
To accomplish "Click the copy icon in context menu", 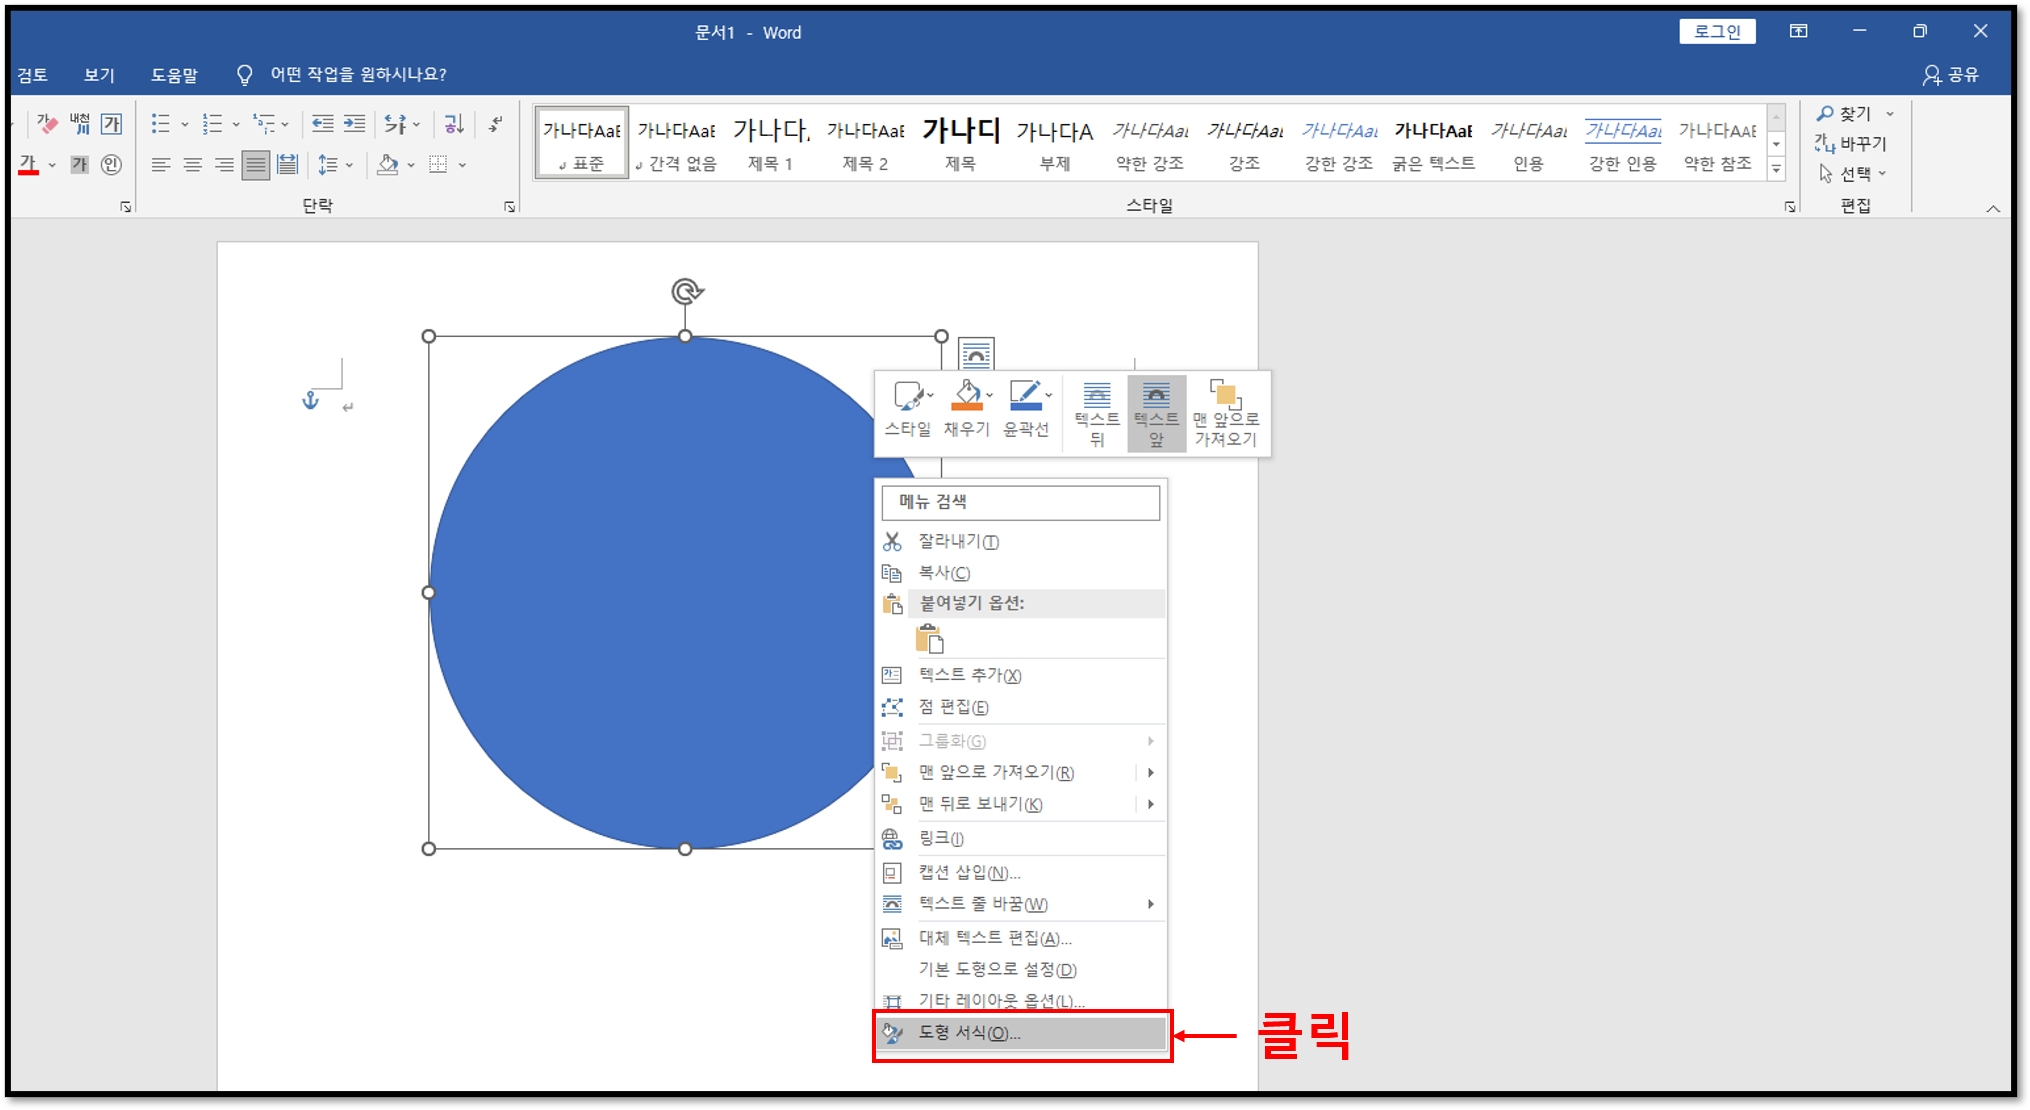I will pyautogui.click(x=892, y=573).
